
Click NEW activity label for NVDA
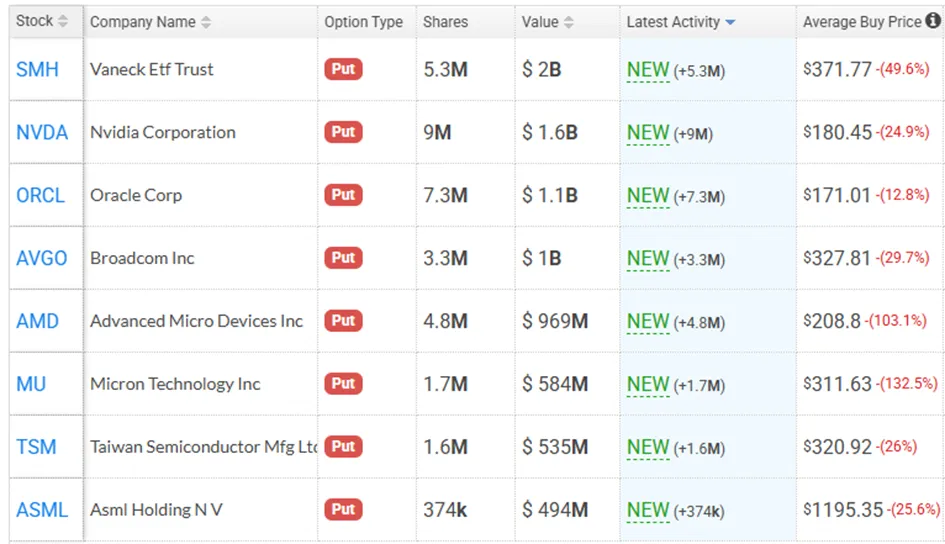click(648, 133)
